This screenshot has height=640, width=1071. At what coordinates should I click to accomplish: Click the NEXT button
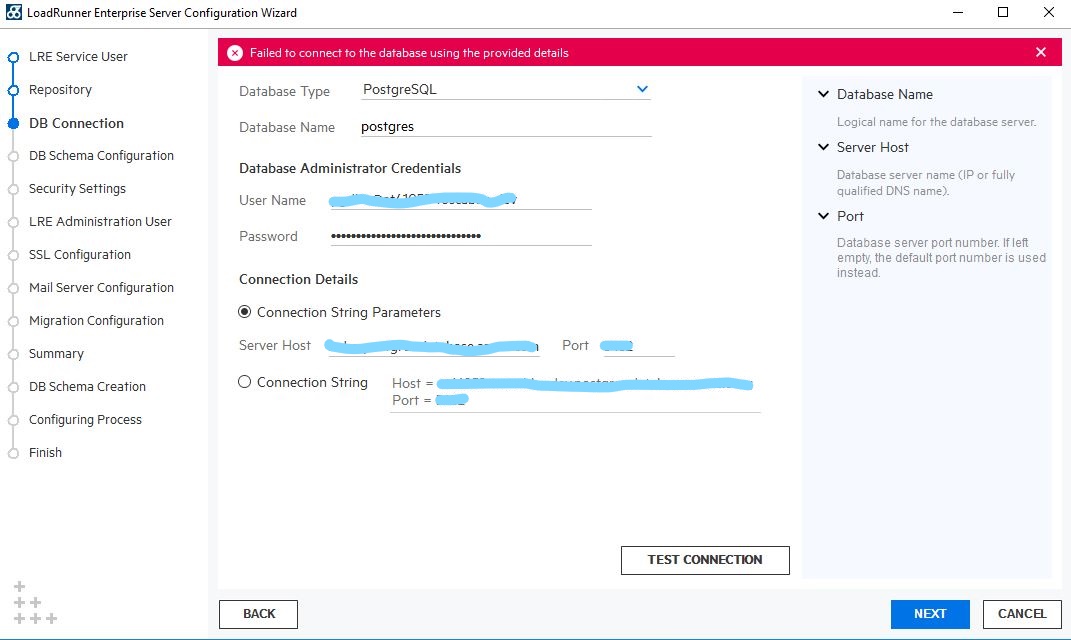point(930,614)
